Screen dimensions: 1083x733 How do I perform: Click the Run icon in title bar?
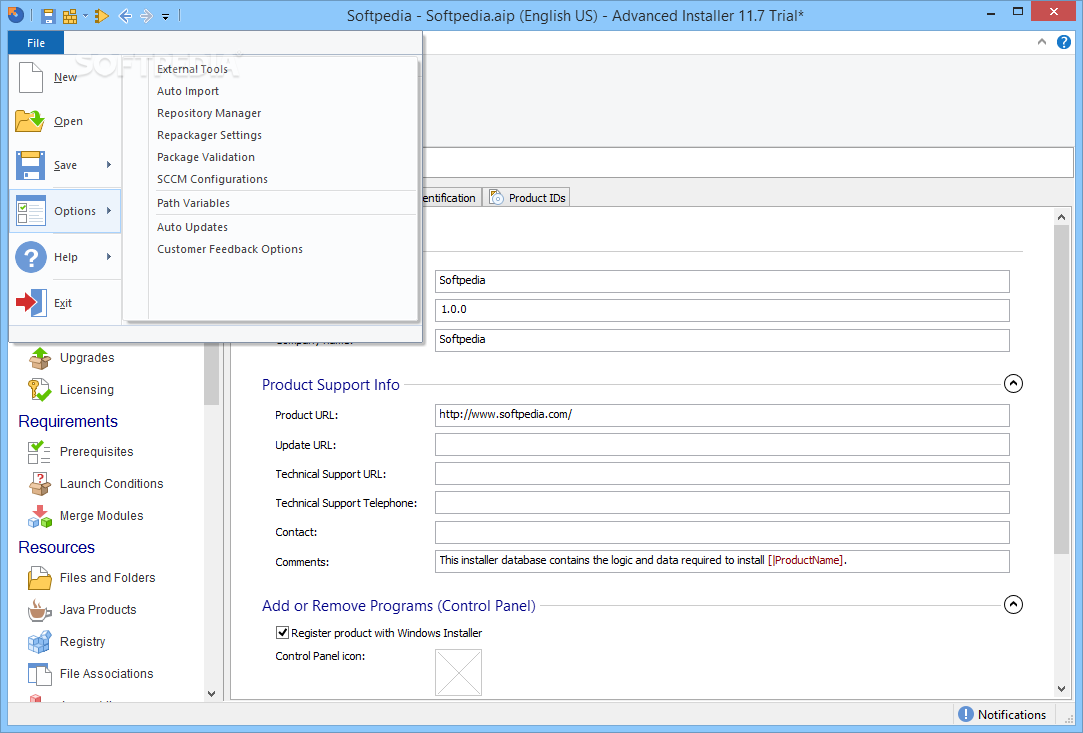102,15
